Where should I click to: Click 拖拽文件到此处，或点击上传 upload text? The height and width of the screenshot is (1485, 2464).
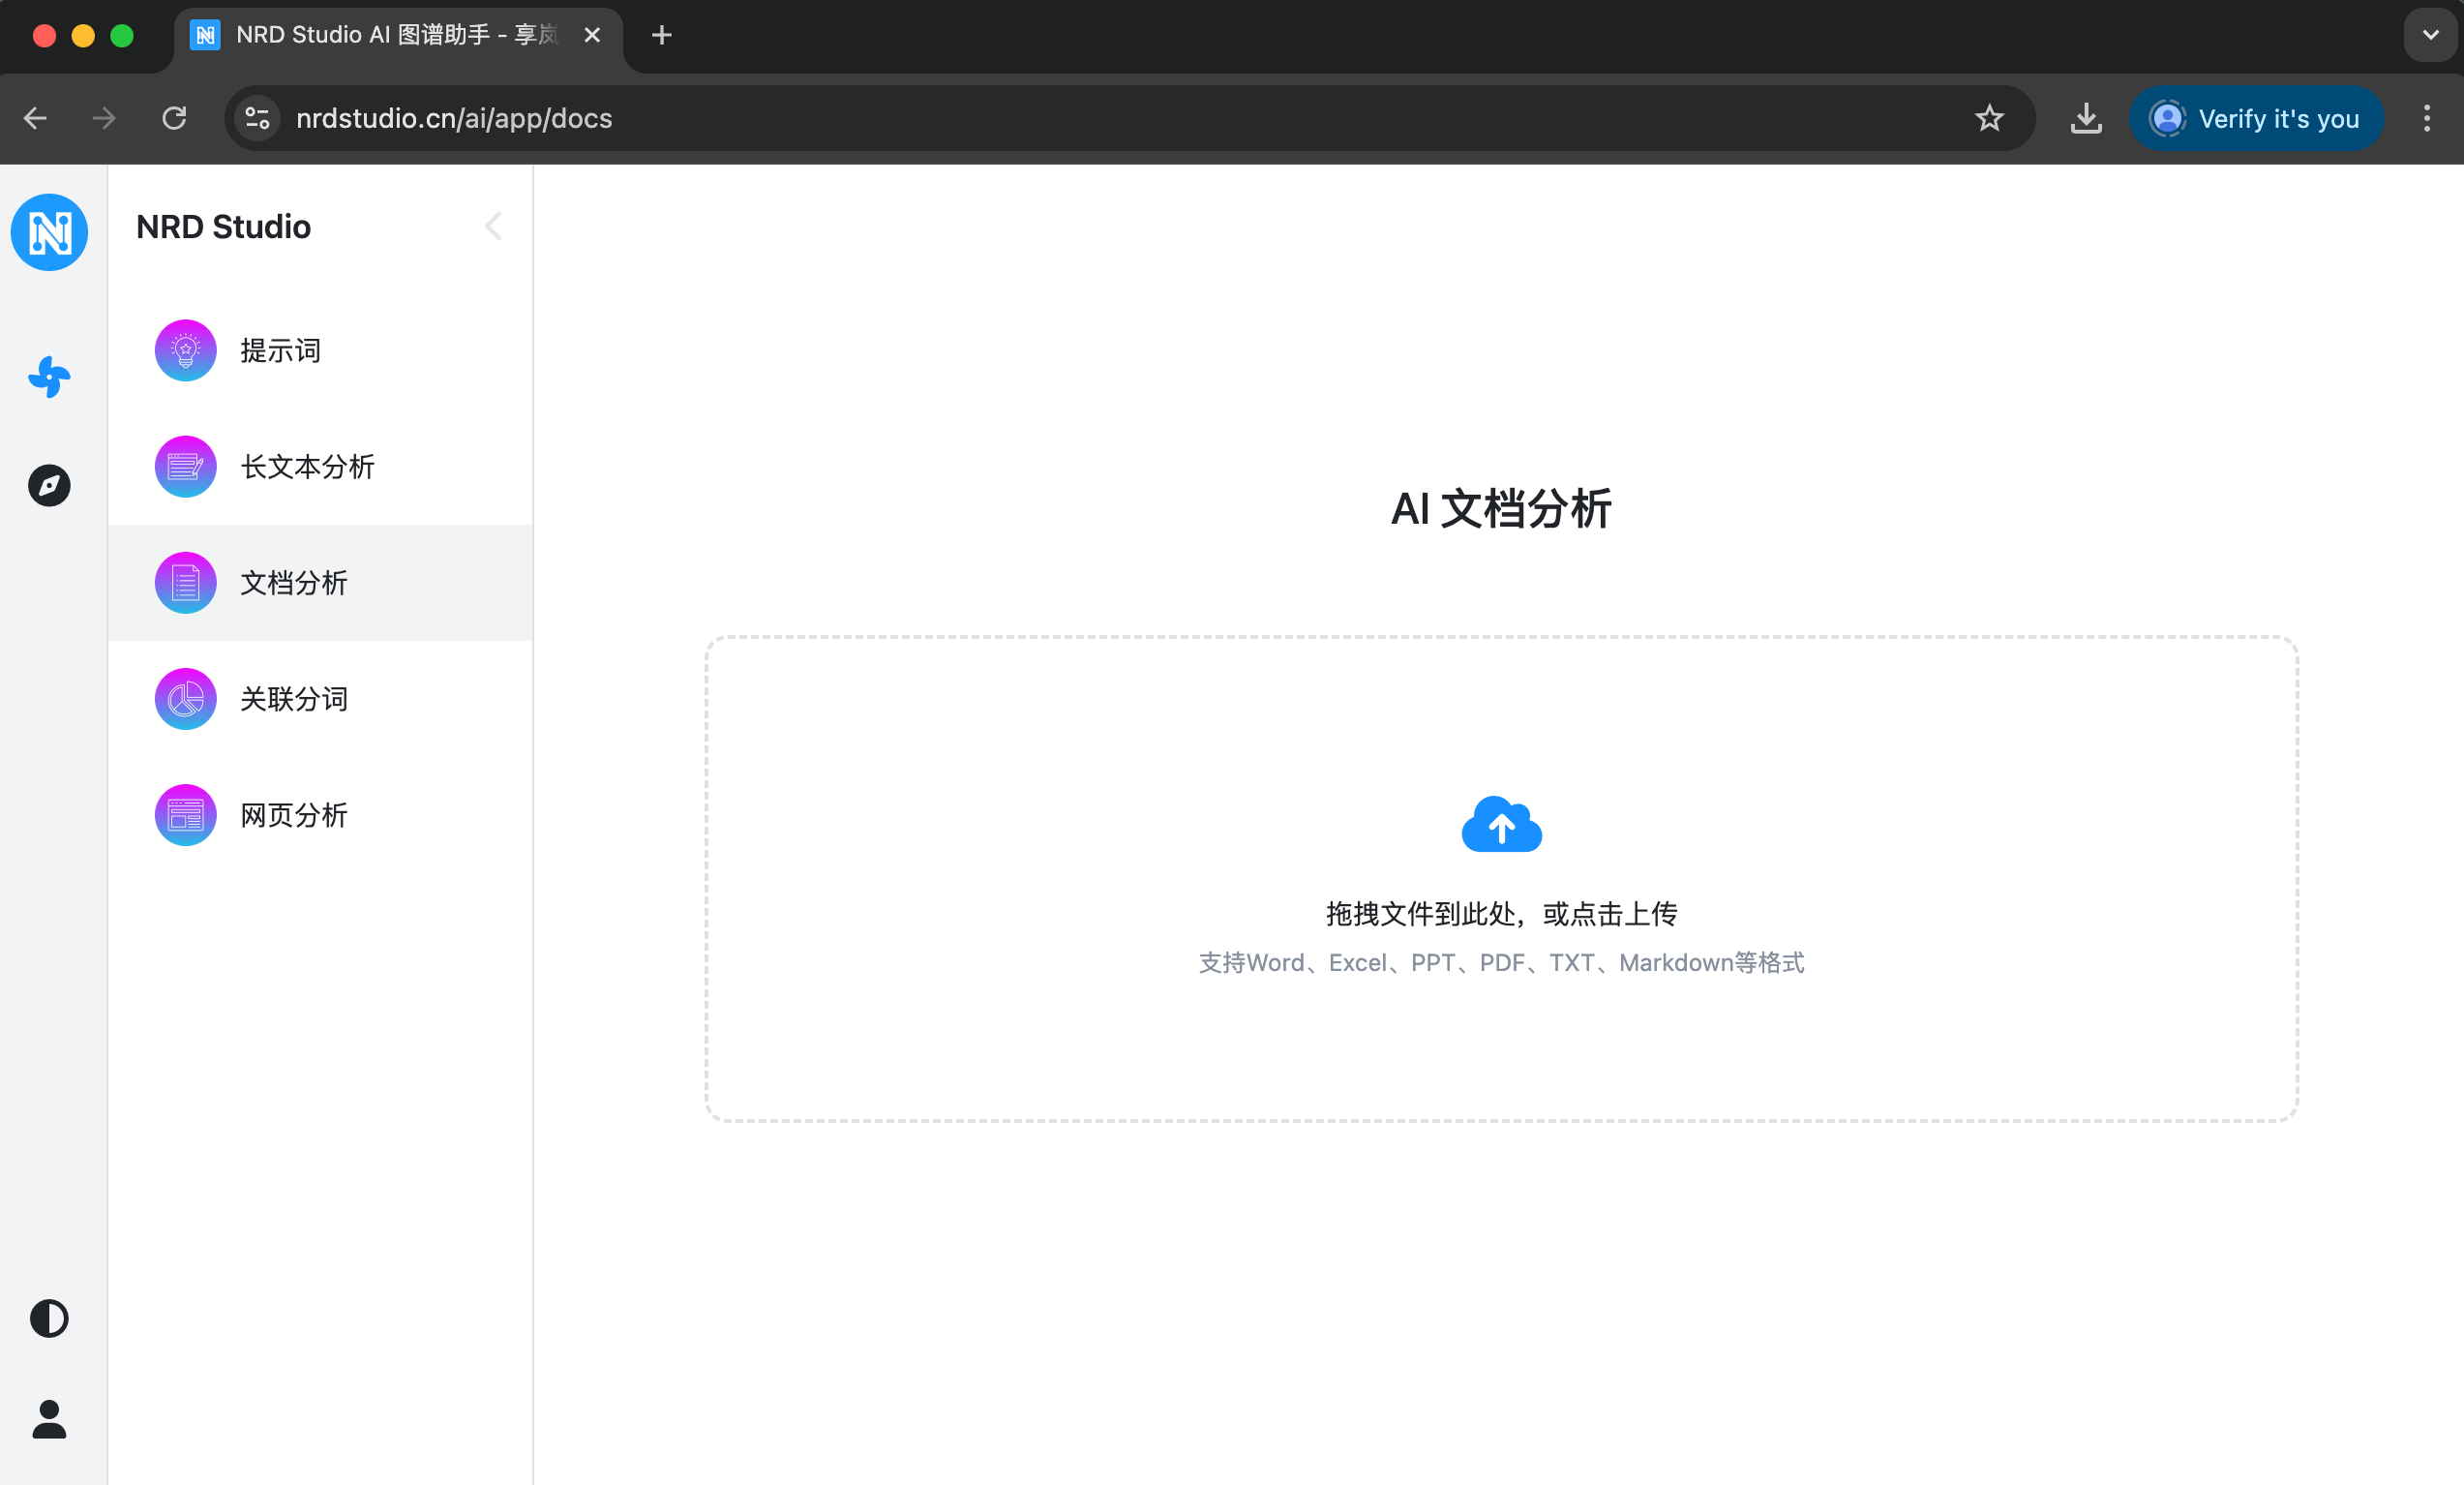[x=1501, y=913]
